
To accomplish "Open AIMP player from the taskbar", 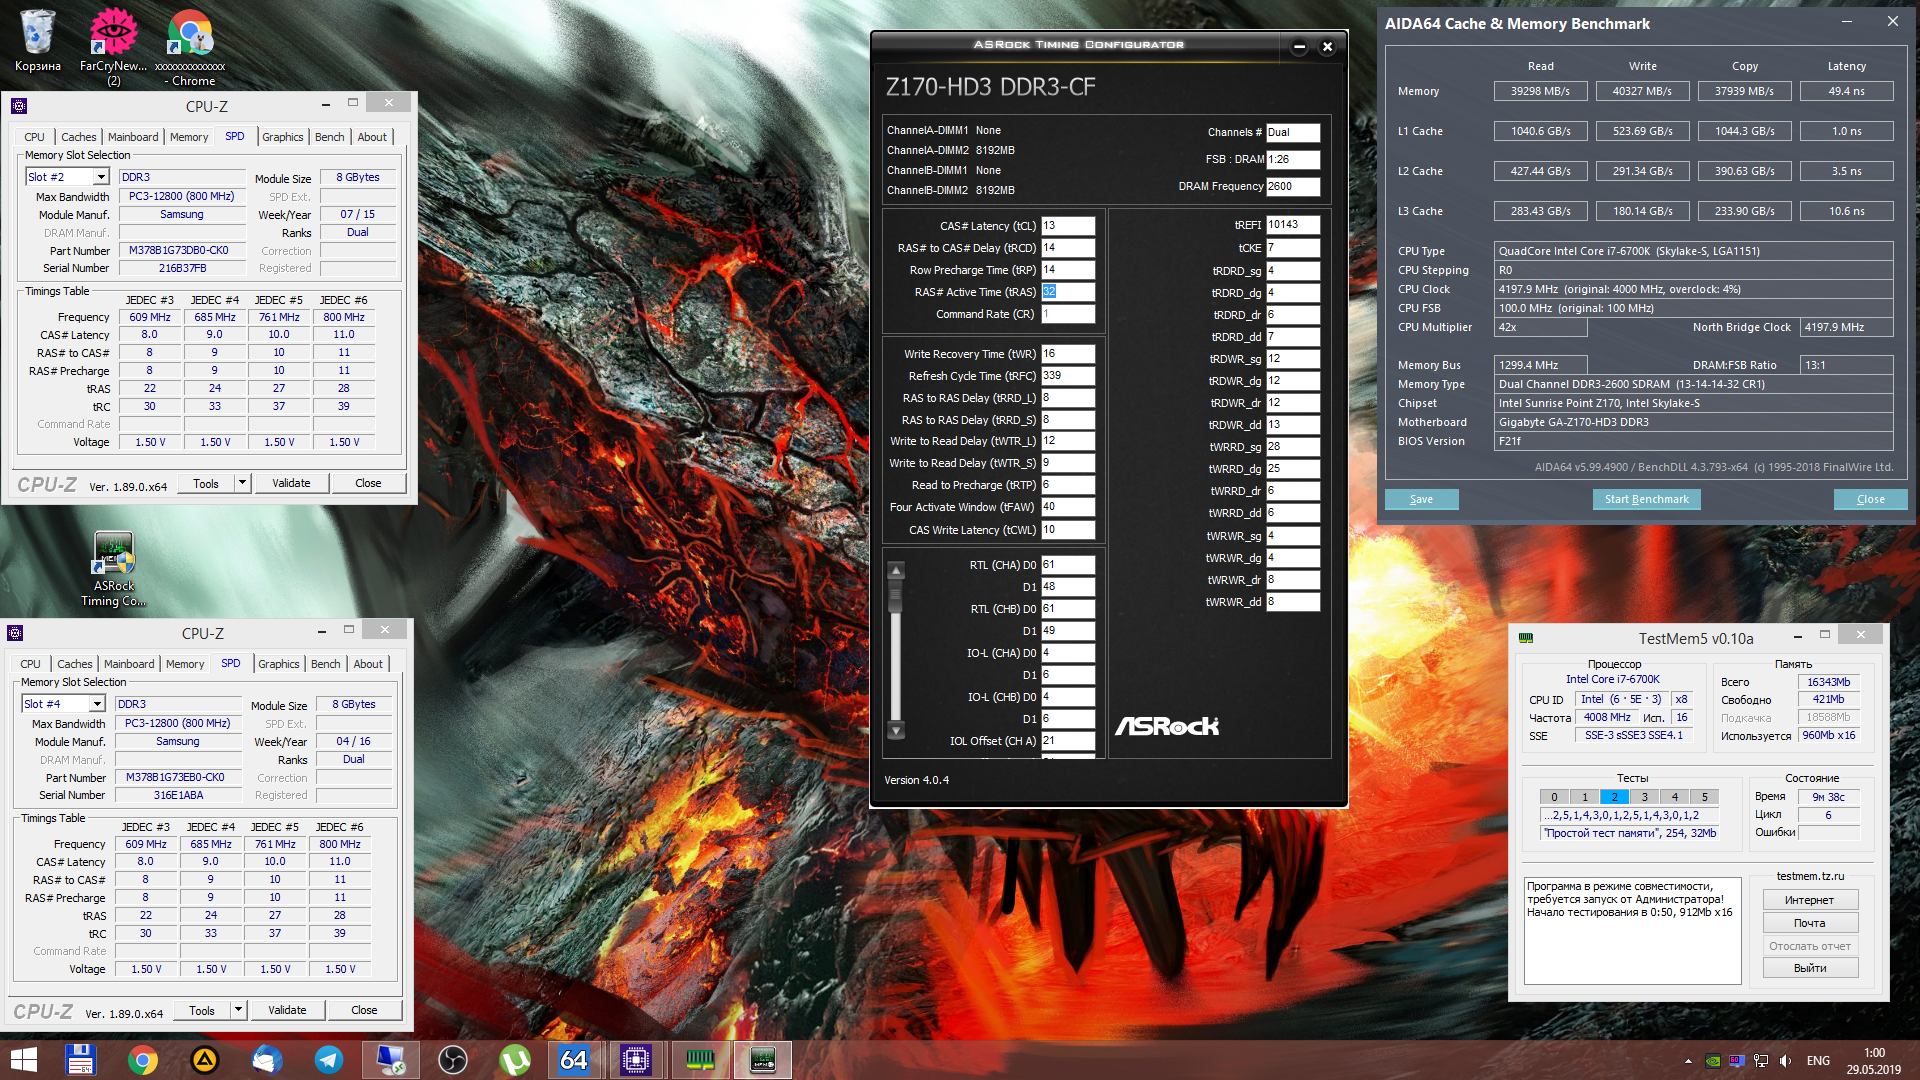I will pos(205,1059).
